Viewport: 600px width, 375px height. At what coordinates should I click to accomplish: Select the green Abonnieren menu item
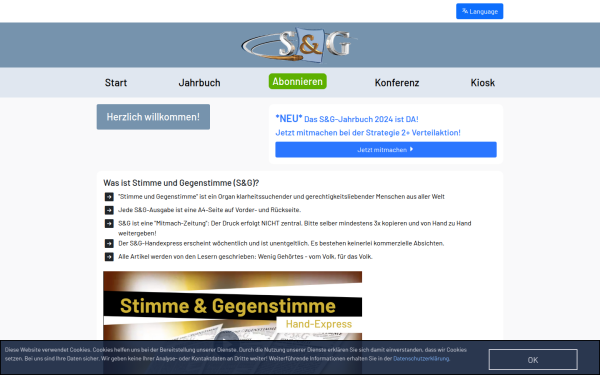[x=298, y=81]
